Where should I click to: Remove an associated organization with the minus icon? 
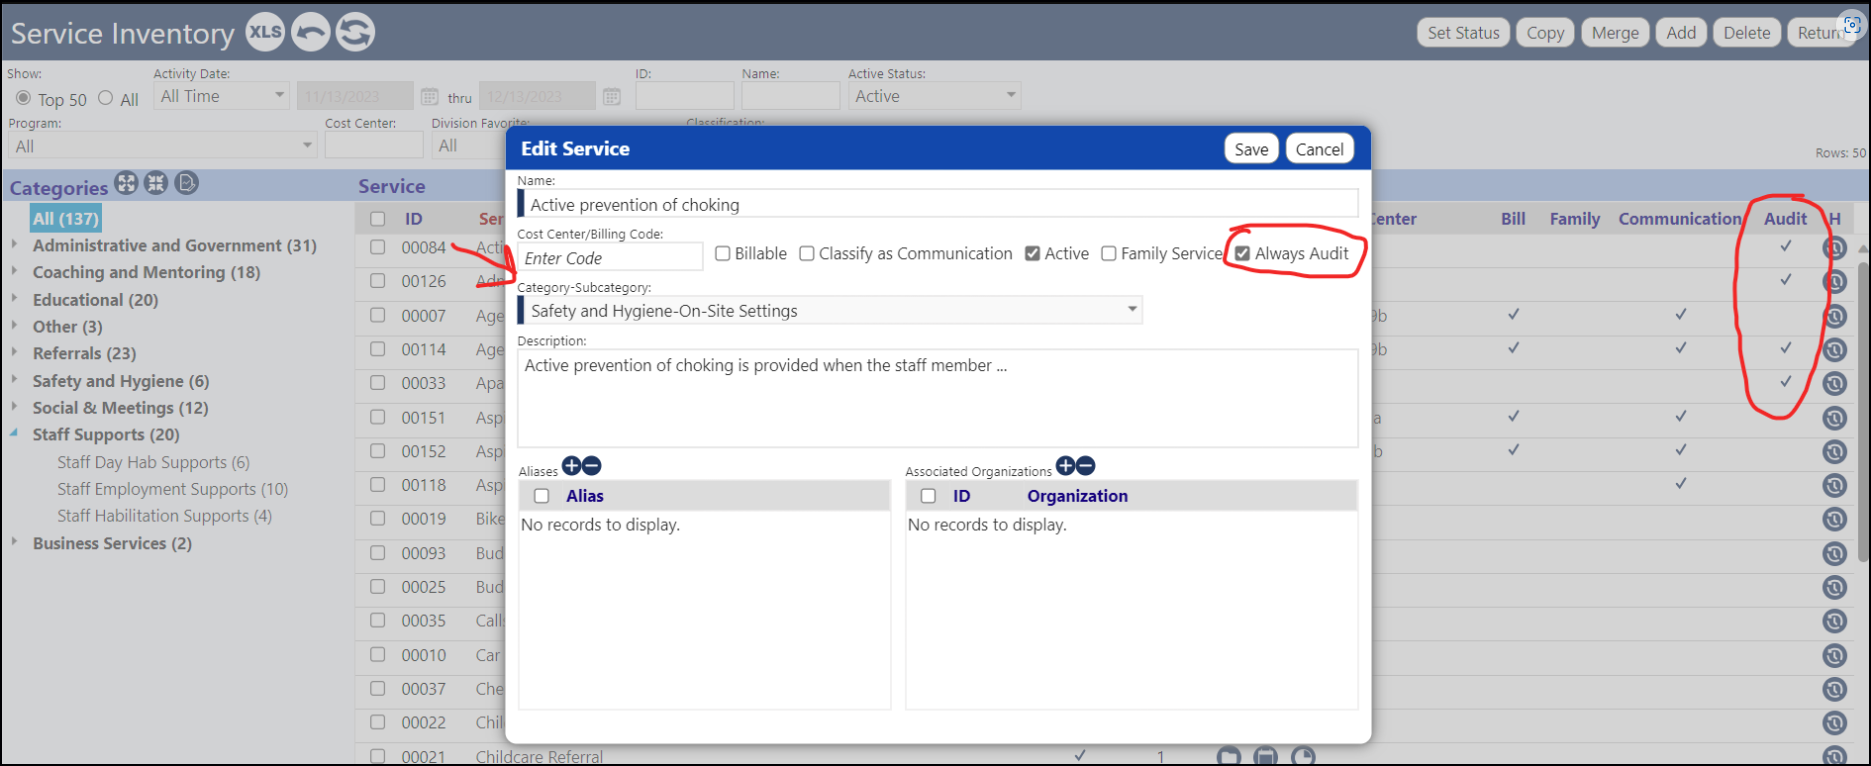coord(1086,466)
